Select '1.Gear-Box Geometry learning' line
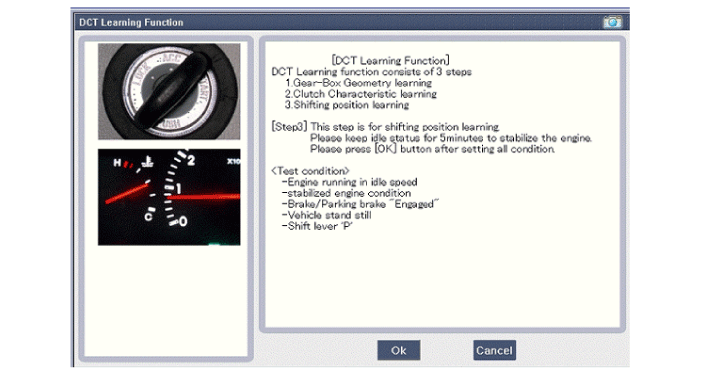The height and width of the screenshot is (376, 701). pyautogui.click(x=359, y=83)
